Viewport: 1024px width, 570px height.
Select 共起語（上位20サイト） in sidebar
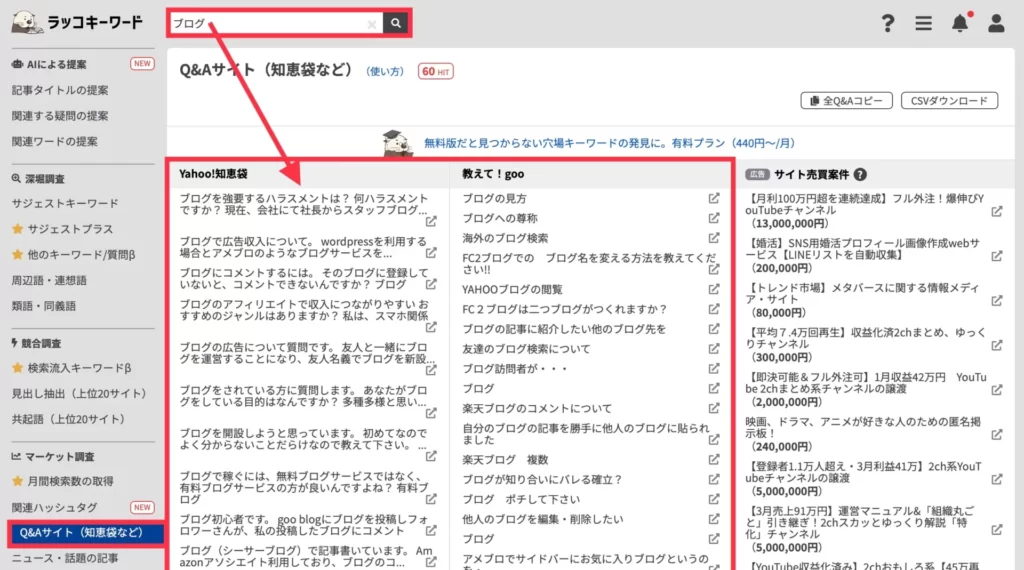tap(68, 419)
